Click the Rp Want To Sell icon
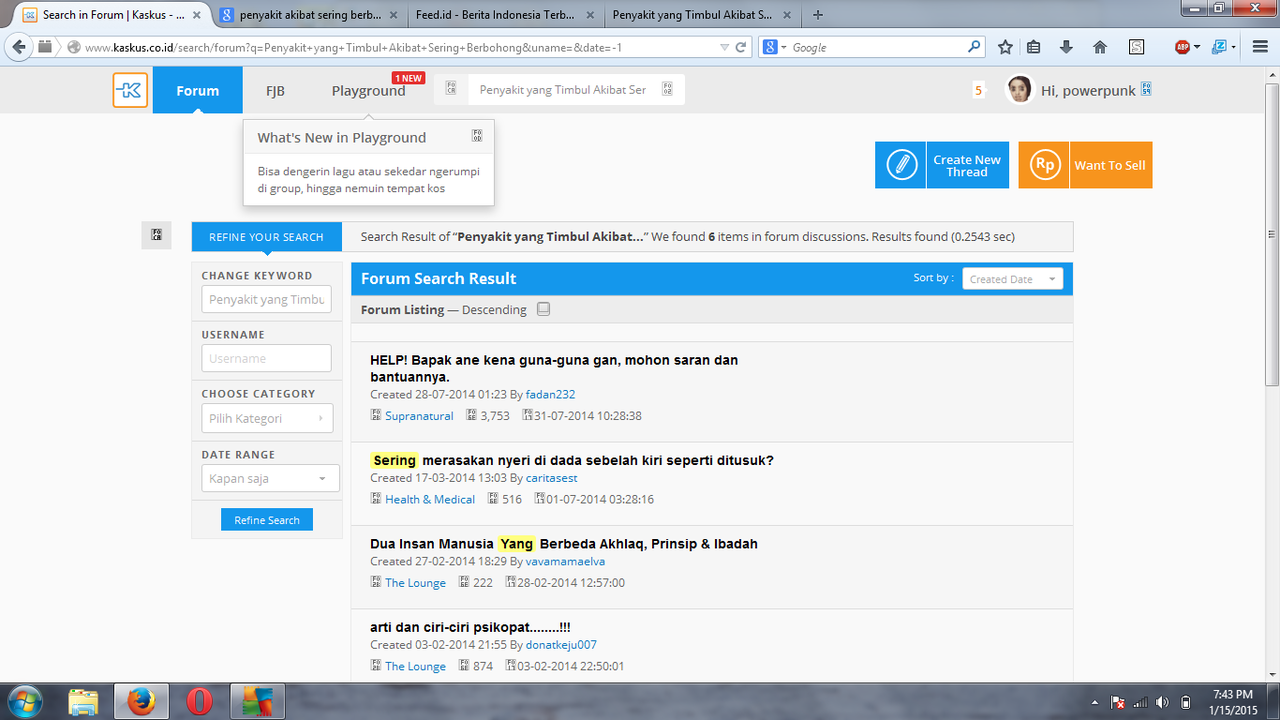Image resolution: width=1280 pixels, height=720 pixels. (1044, 165)
